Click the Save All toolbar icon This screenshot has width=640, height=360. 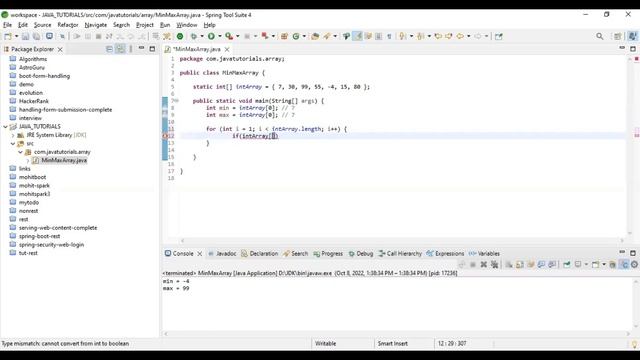(x=36, y=36)
